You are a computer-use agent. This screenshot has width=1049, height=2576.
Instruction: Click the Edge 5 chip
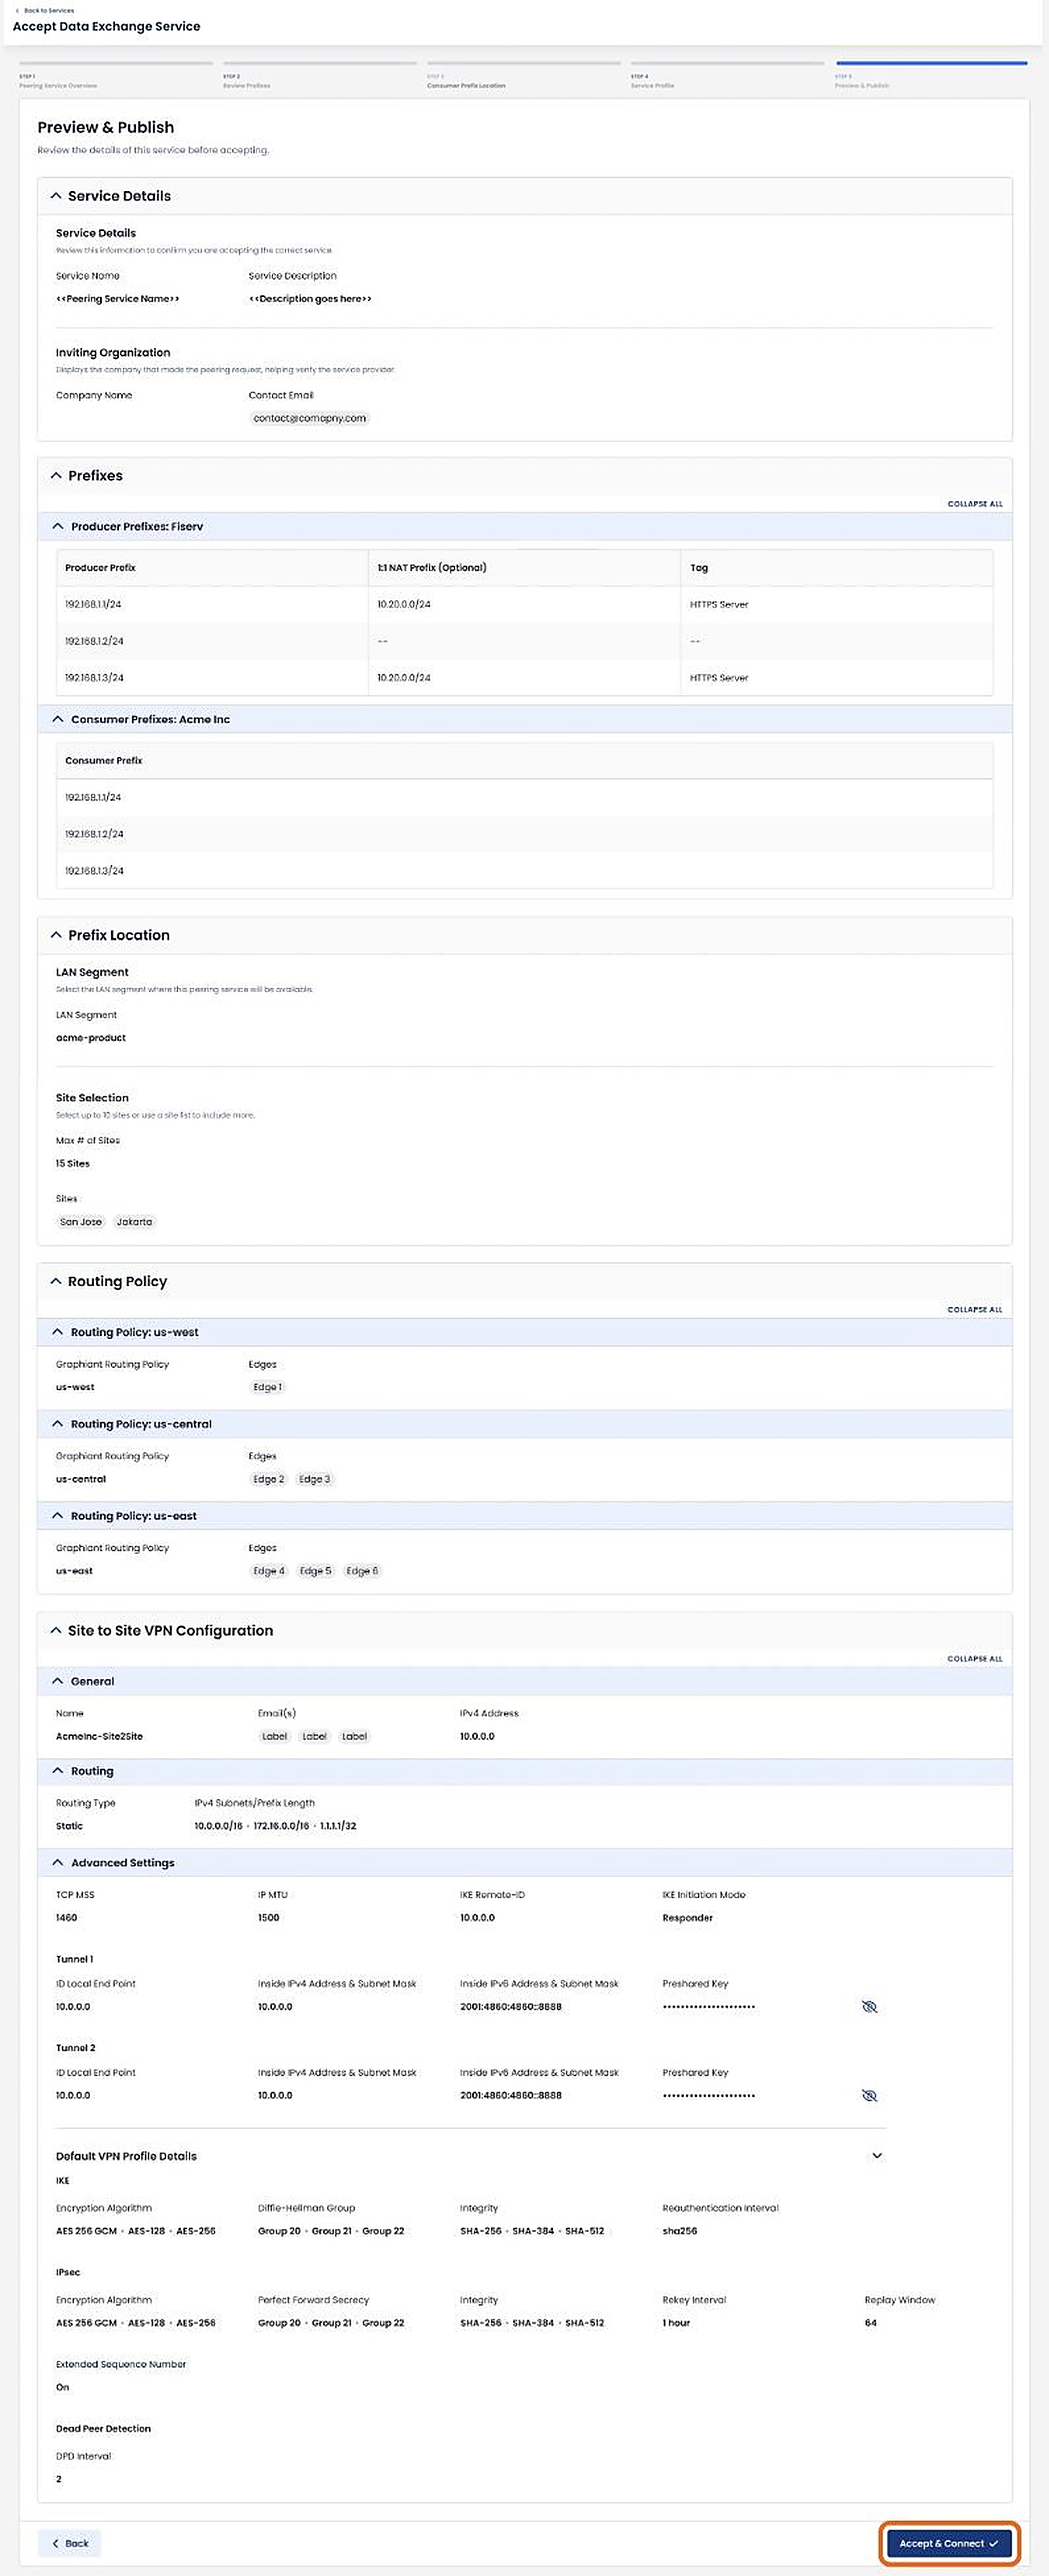[x=315, y=1571]
